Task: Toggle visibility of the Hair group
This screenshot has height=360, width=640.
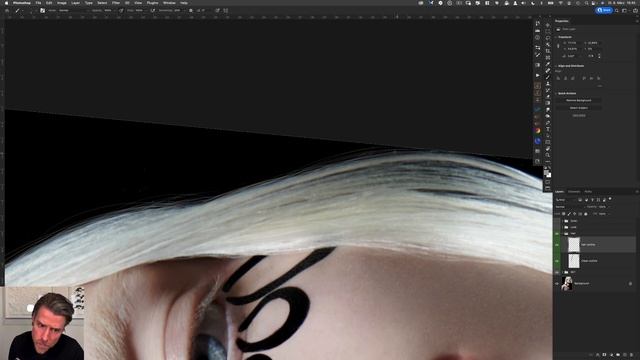Action: click(x=557, y=233)
